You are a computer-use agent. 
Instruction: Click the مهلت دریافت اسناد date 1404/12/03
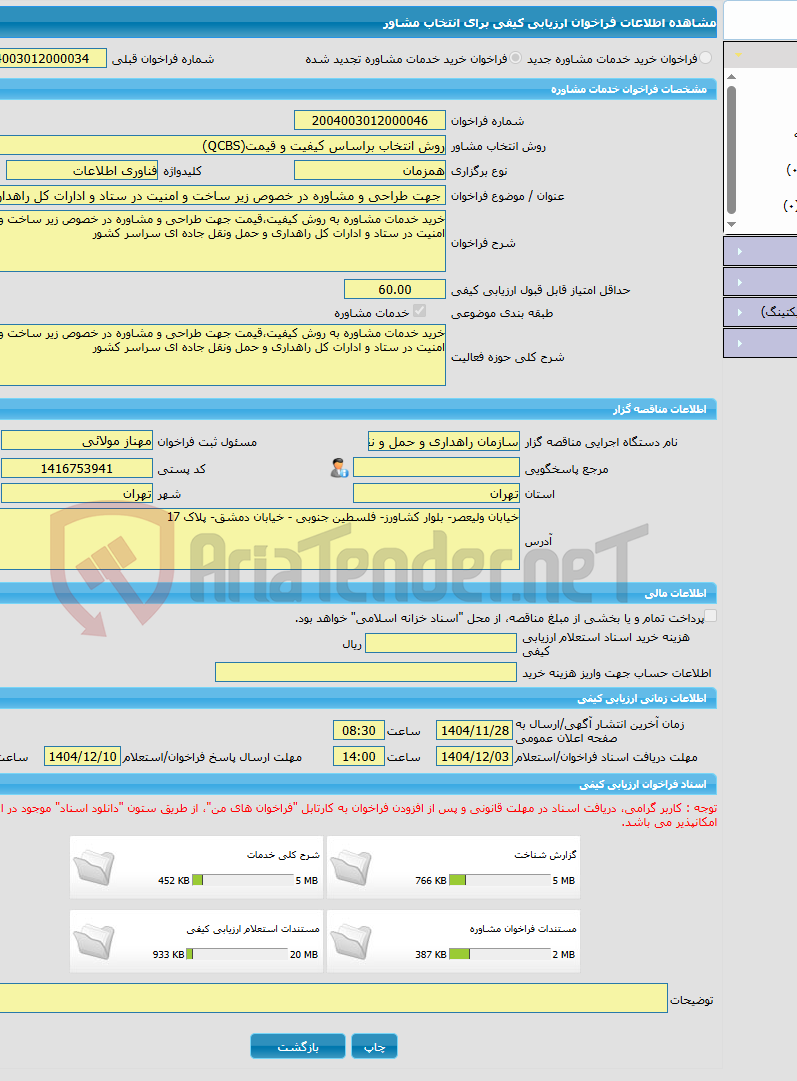coord(475,756)
